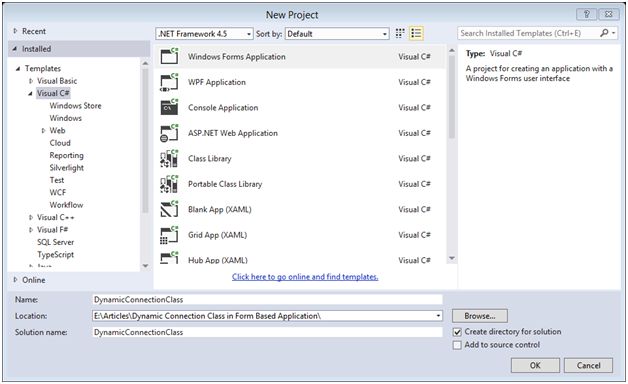Collapse the Installed section
The width and height of the screenshot is (628, 384).
(15, 49)
